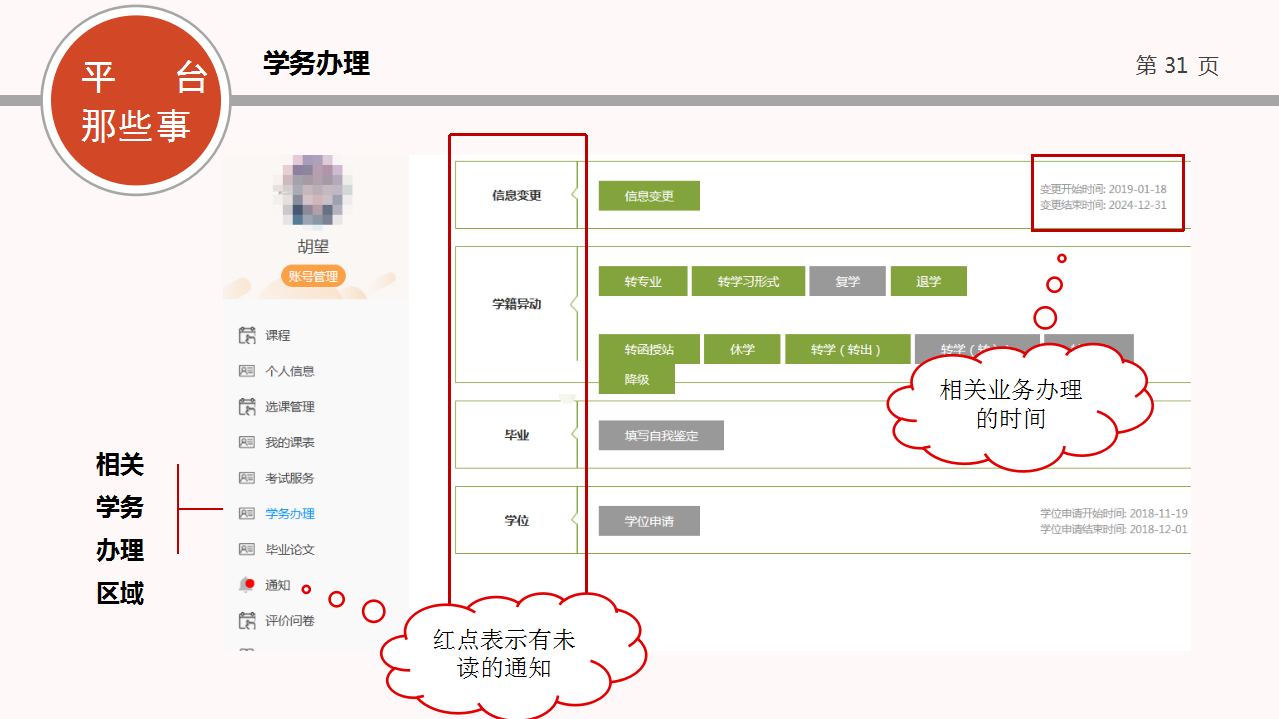Select the 休学 button
Image resolution: width=1279 pixels, height=719 pixels.
(x=742, y=349)
